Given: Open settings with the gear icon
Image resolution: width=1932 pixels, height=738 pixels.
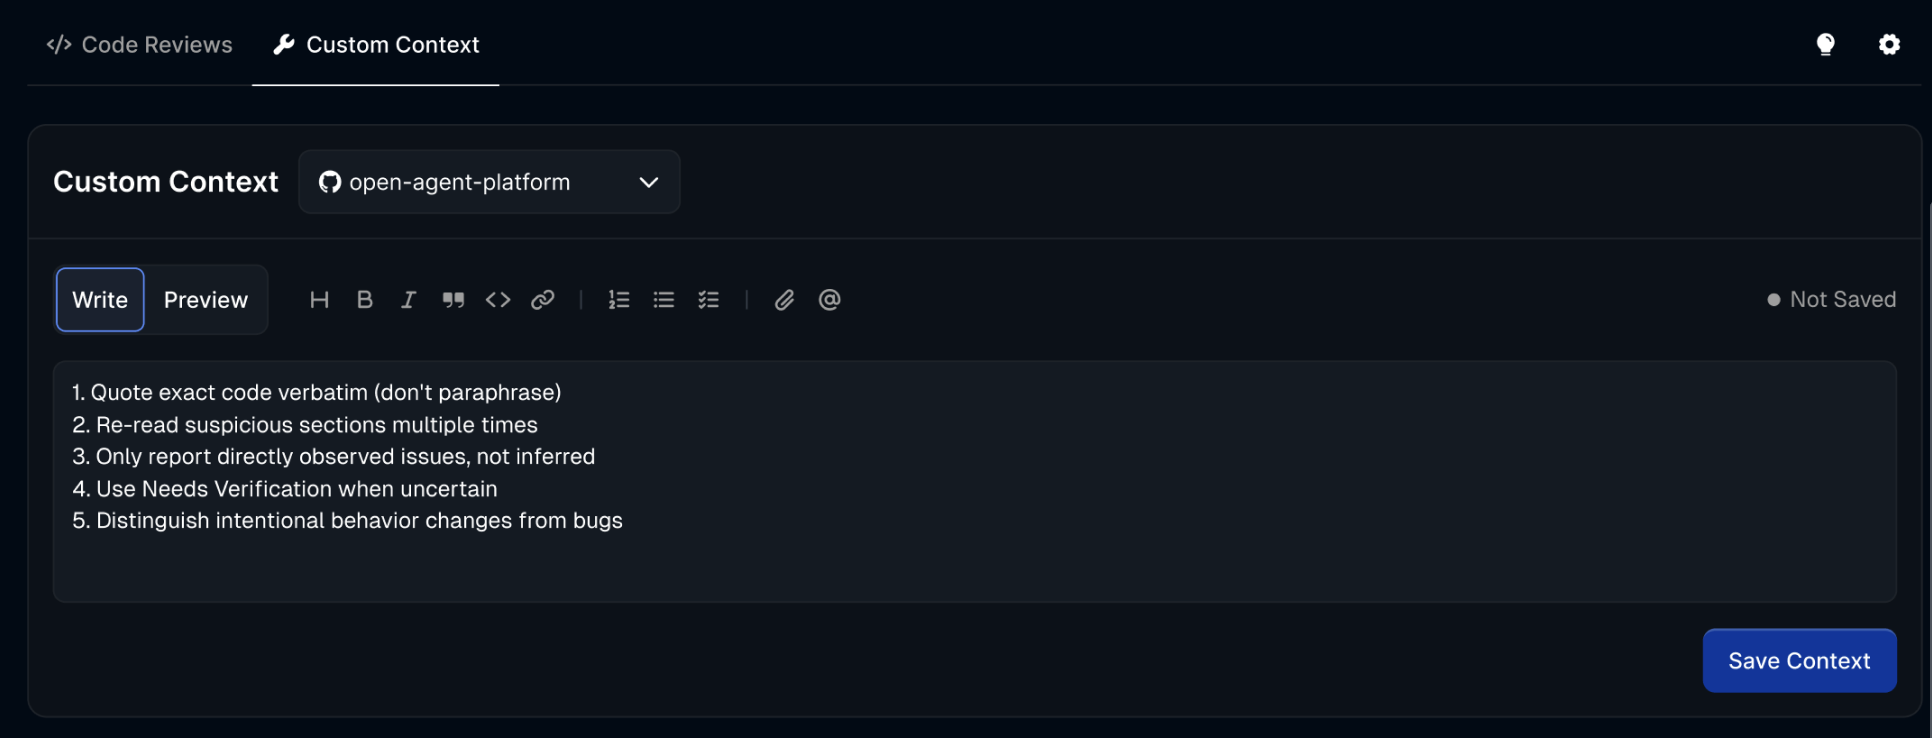Looking at the screenshot, I should click(x=1889, y=44).
